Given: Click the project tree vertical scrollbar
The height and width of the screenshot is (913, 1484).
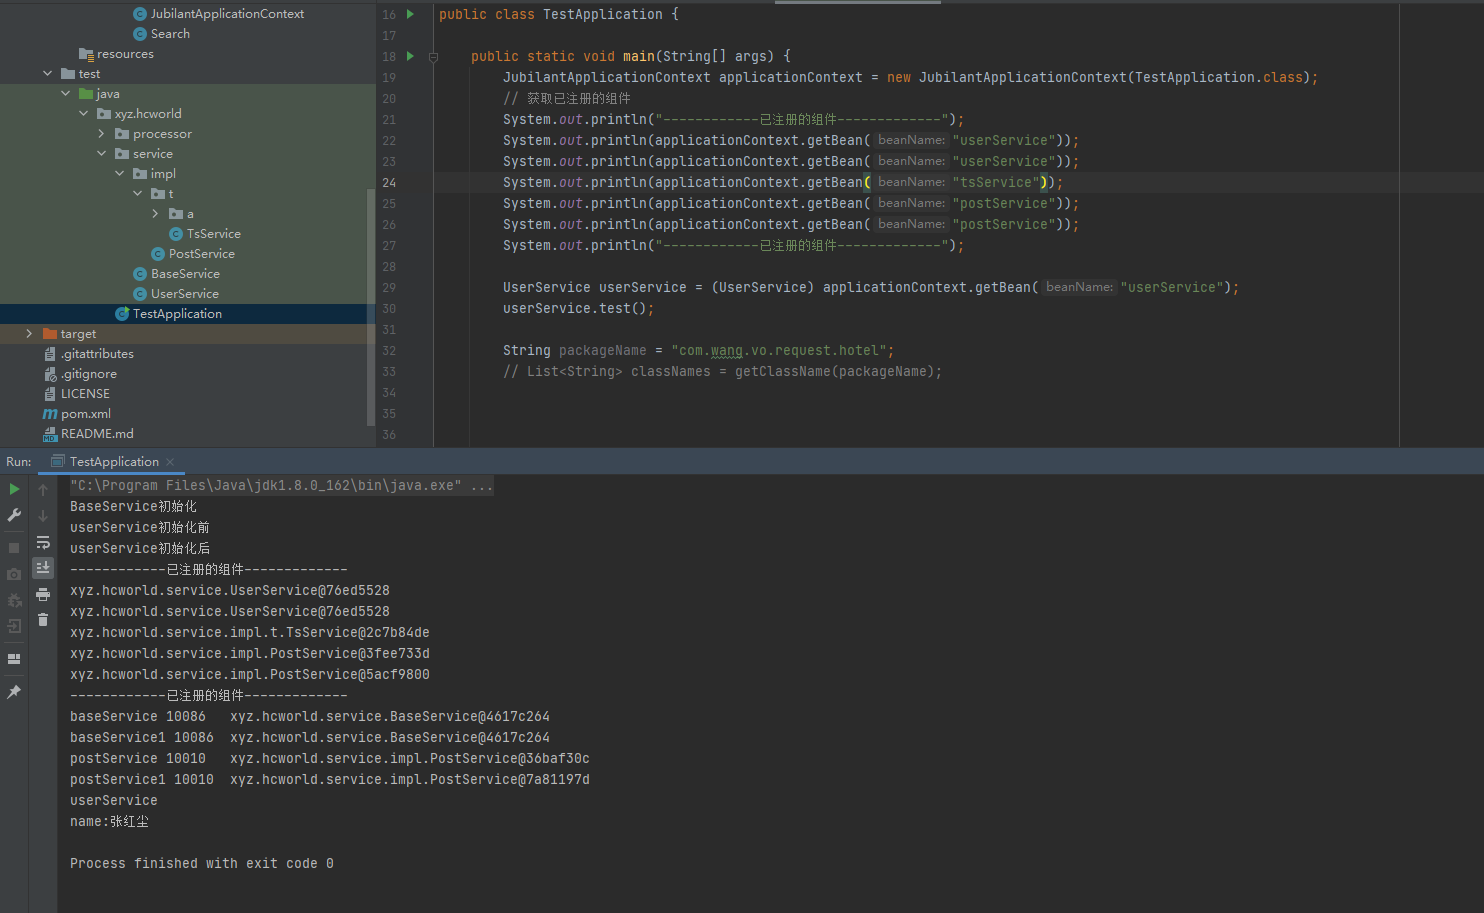Looking at the screenshot, I should point(371,300).
